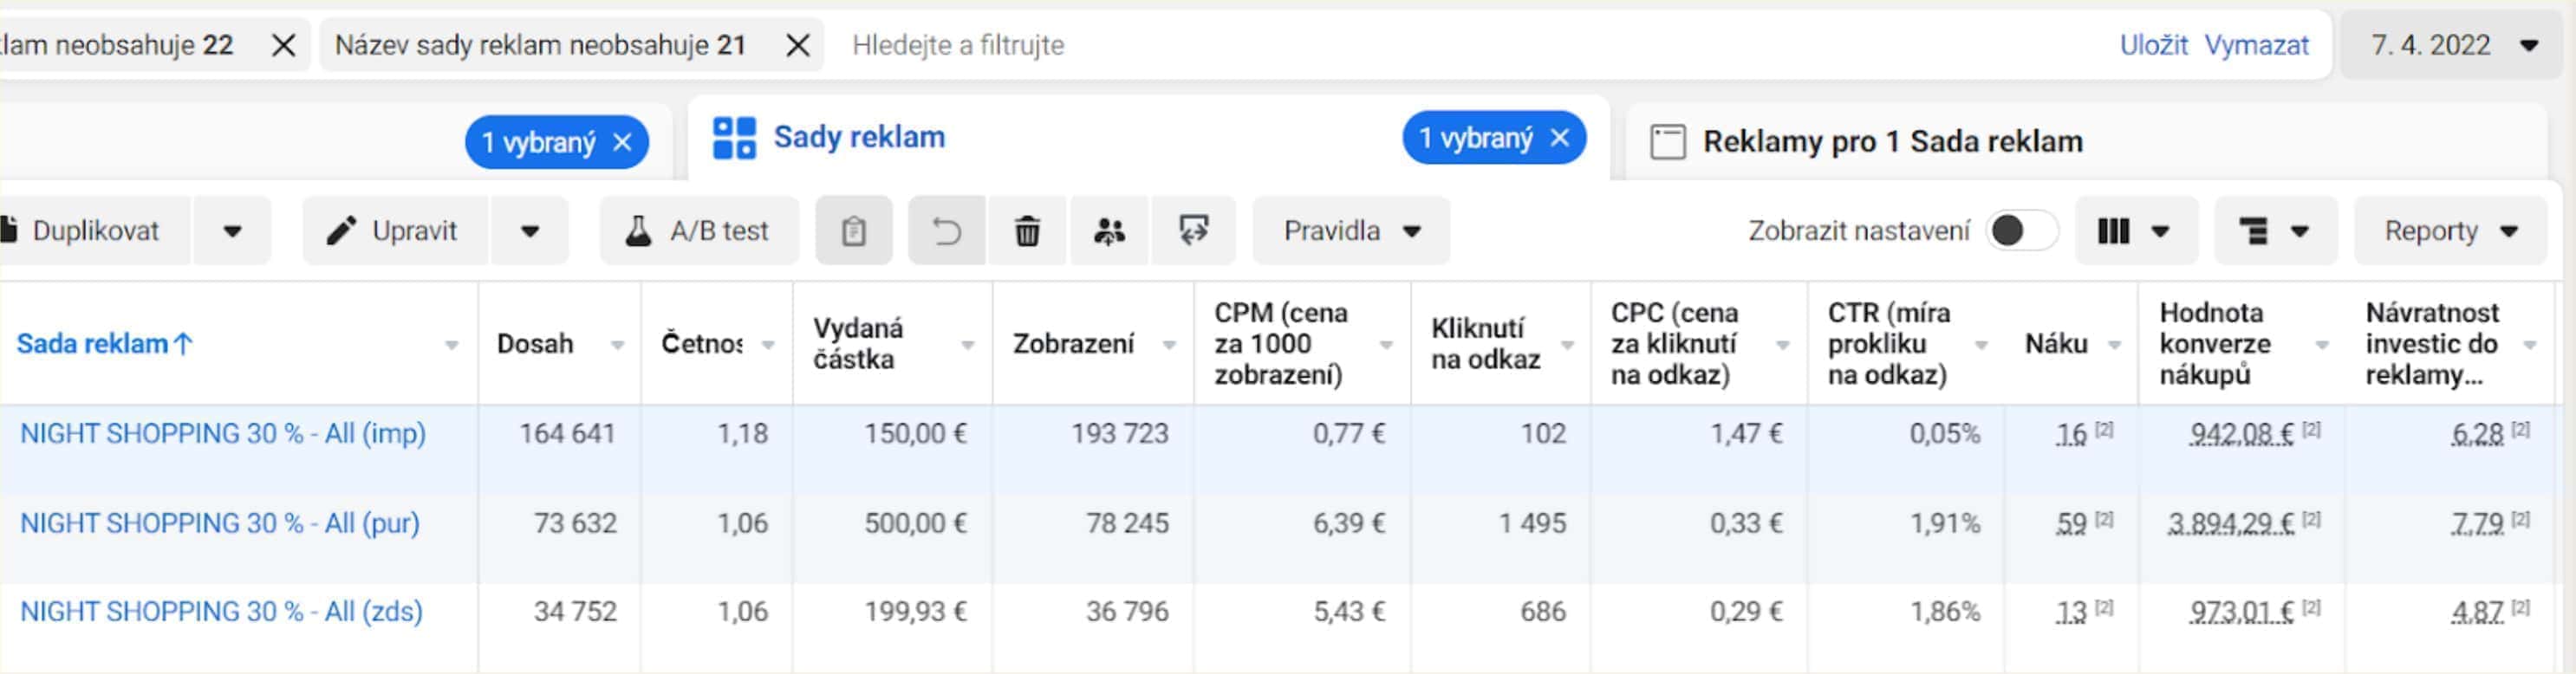The width and height of the screenshot is (2576, 674).
Task: Open the Reporty dropdown
Action: click(2450, 231)
